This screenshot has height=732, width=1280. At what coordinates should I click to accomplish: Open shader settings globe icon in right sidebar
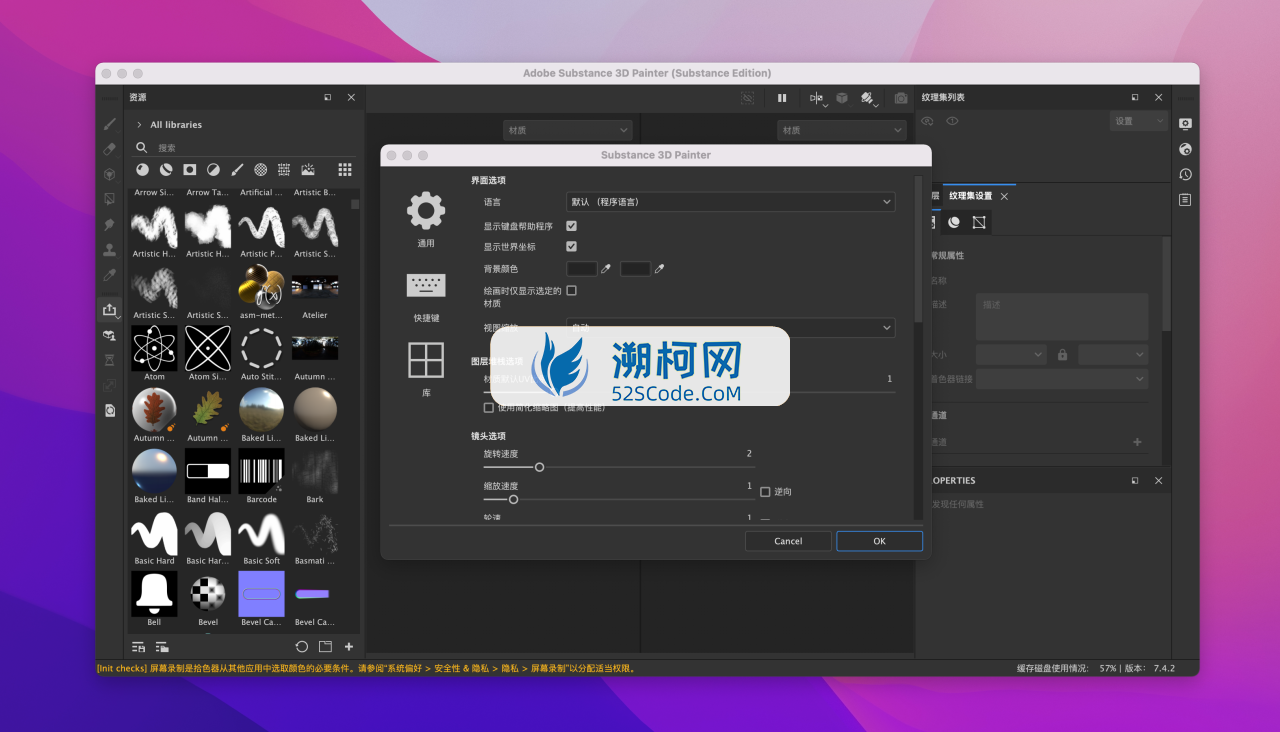click(1185, 149)
